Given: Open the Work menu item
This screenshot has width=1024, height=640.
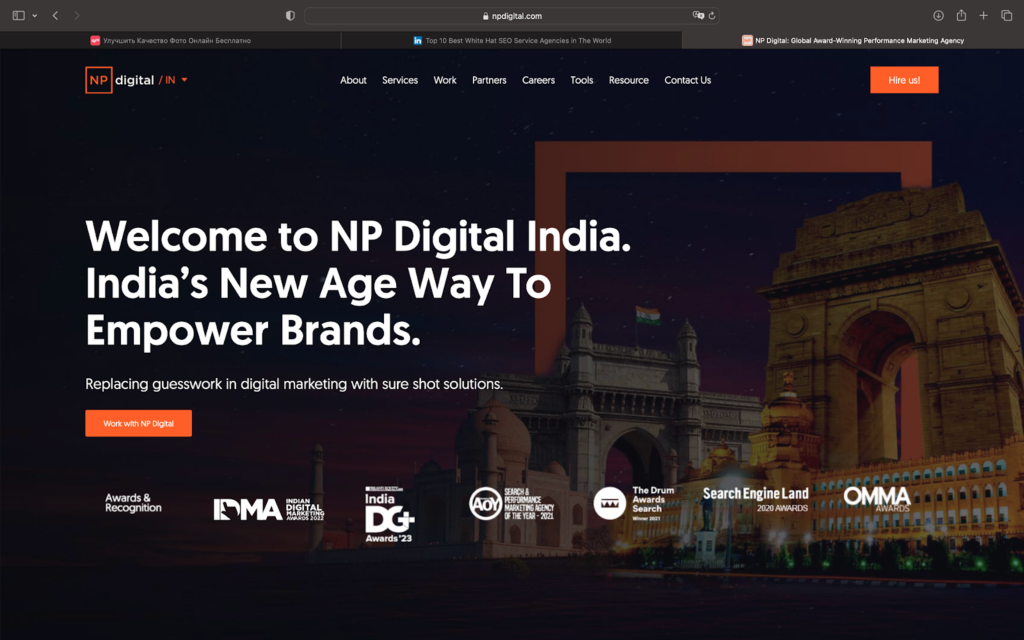Looking at the screenshot, I should (x=445, y=80).
